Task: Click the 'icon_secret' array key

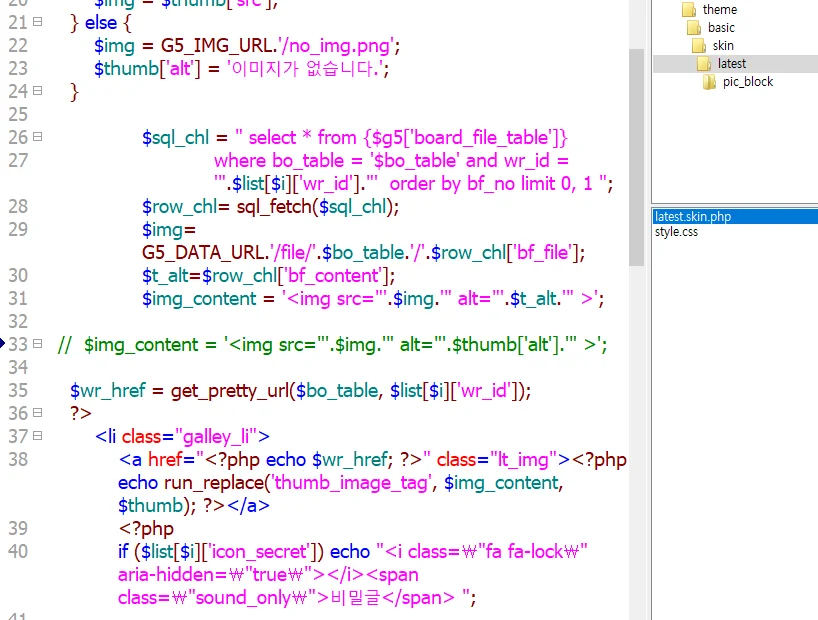Action: point(261,552)
